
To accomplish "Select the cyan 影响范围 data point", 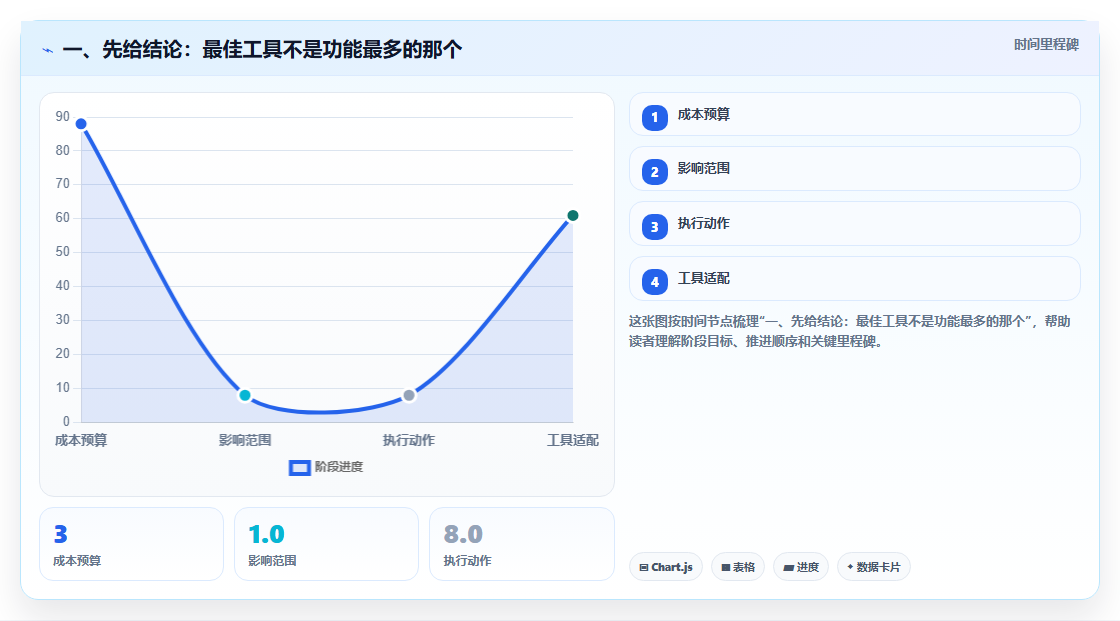I will 245,395.
